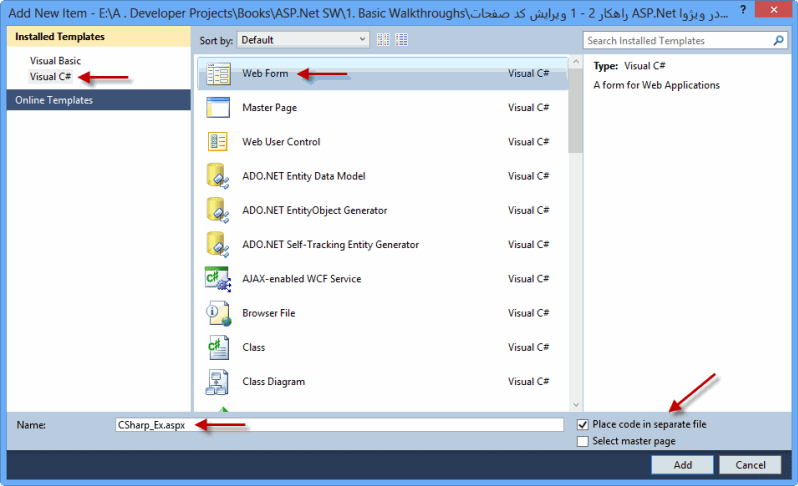Switch to medium icons list view
The height and width of the screenshot is (486, 798).
pos(402,40)
